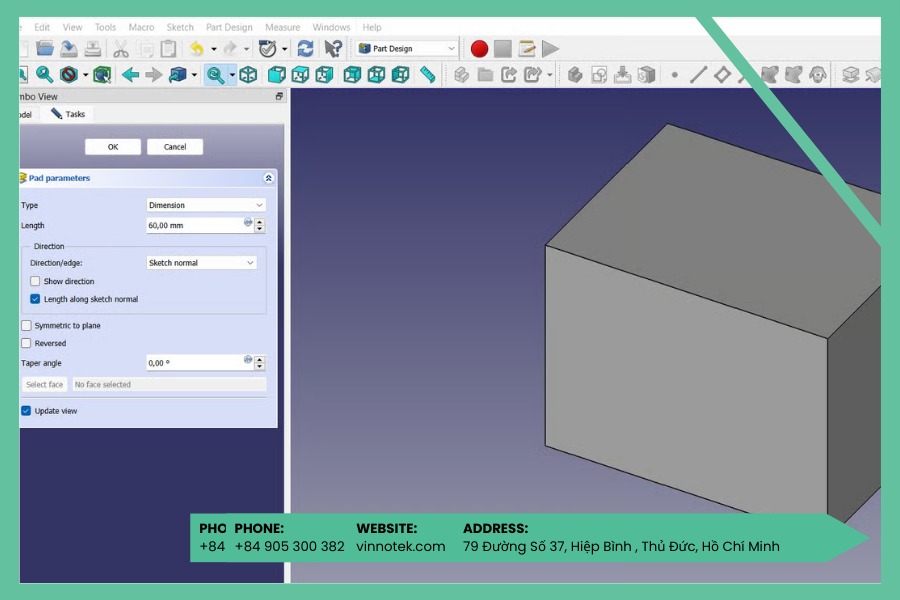
Task: Undo the last action
Action: point(197,49)
